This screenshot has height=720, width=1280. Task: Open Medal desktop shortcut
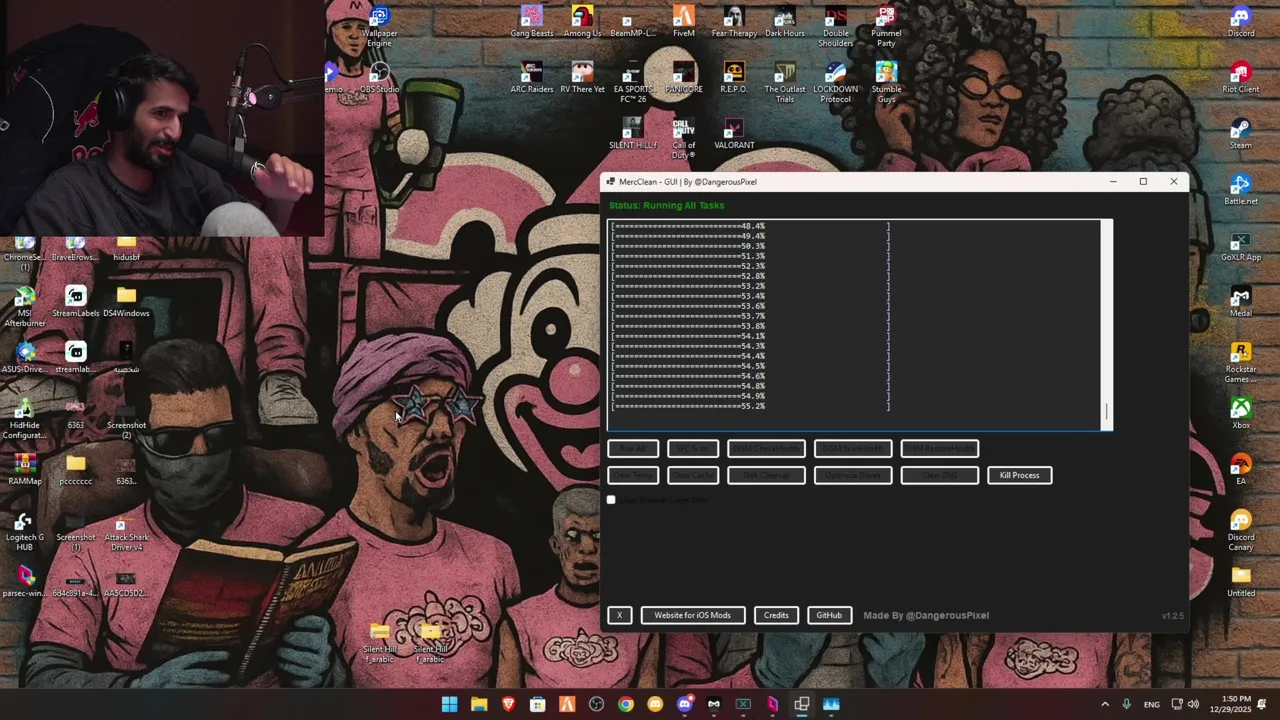coord(1241,302)
